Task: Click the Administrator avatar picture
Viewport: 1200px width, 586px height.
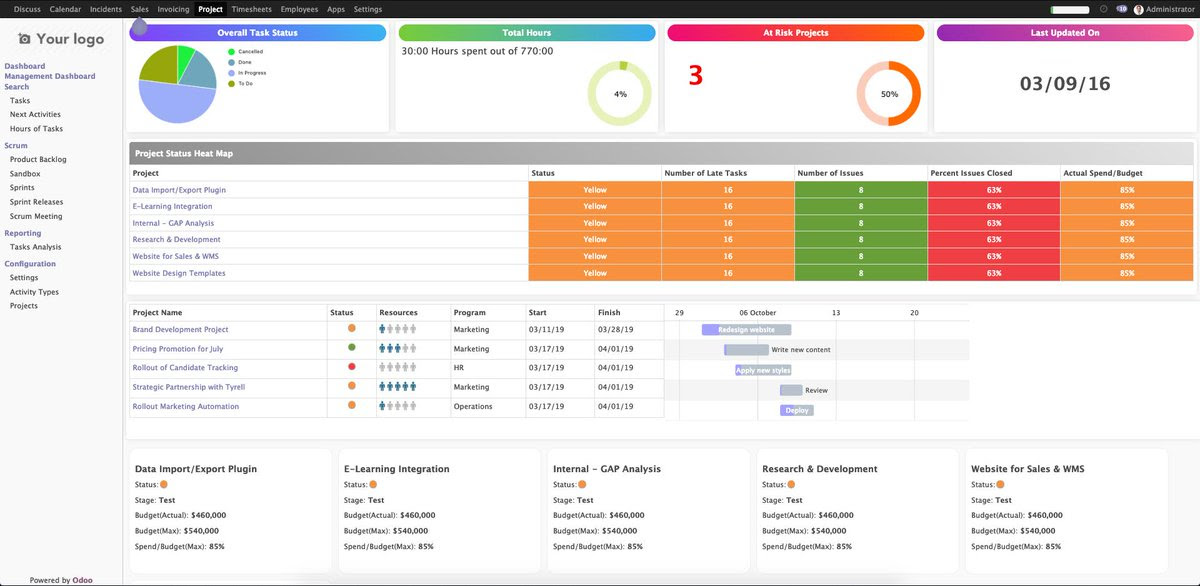Action: coord(1138,9)
